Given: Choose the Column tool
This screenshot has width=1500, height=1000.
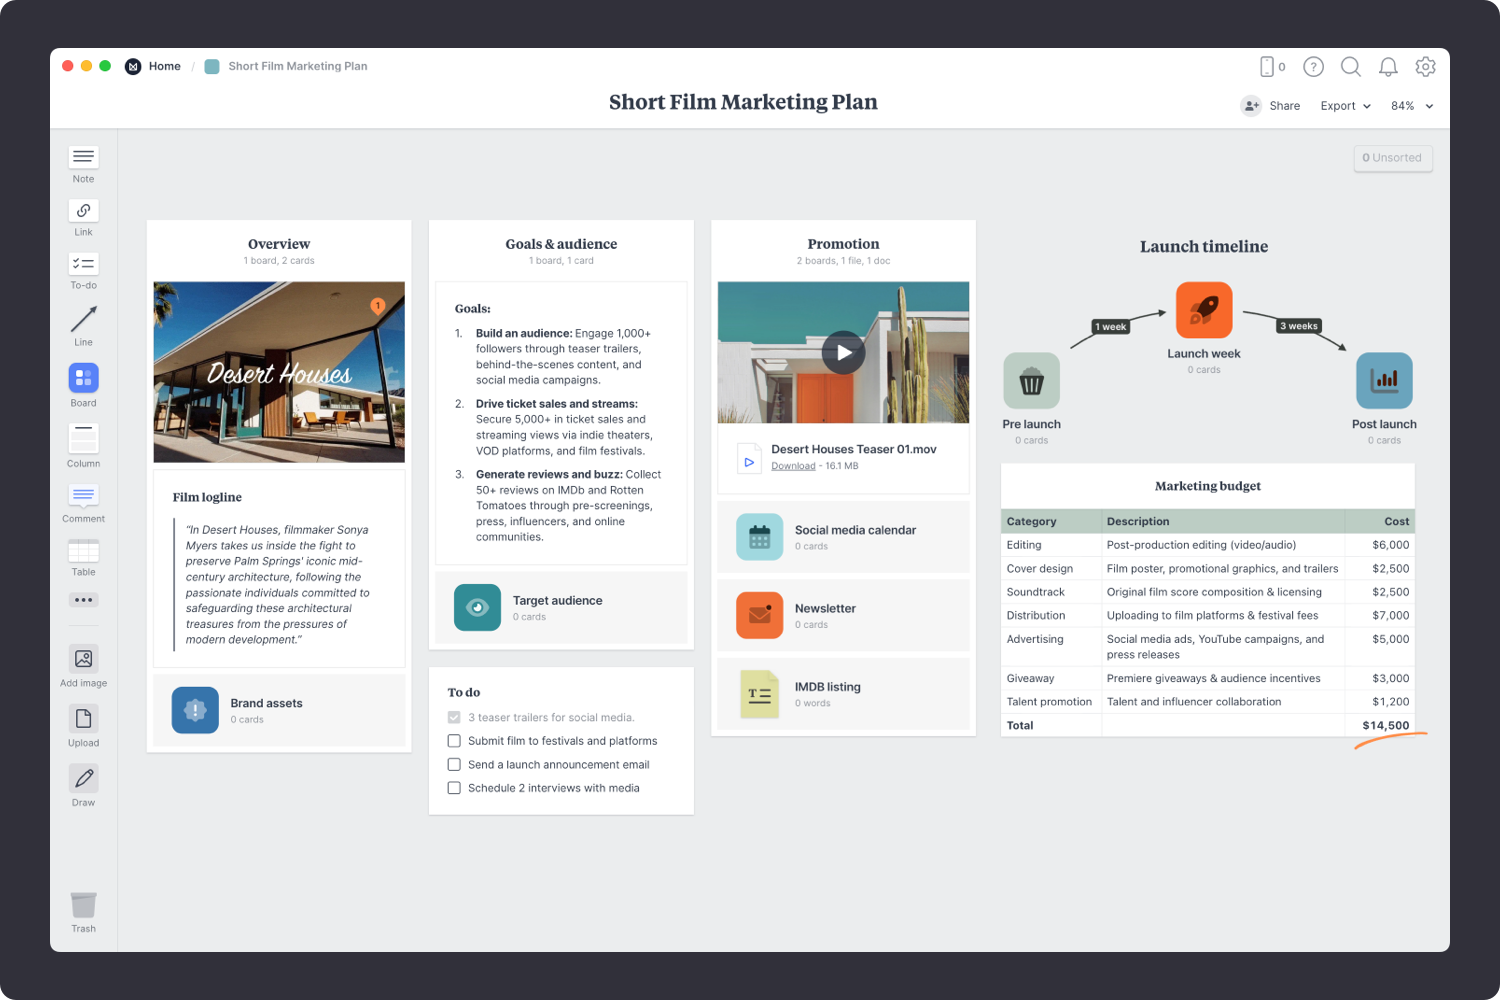Looking at the screenshot, I should (x=83, y=437).
